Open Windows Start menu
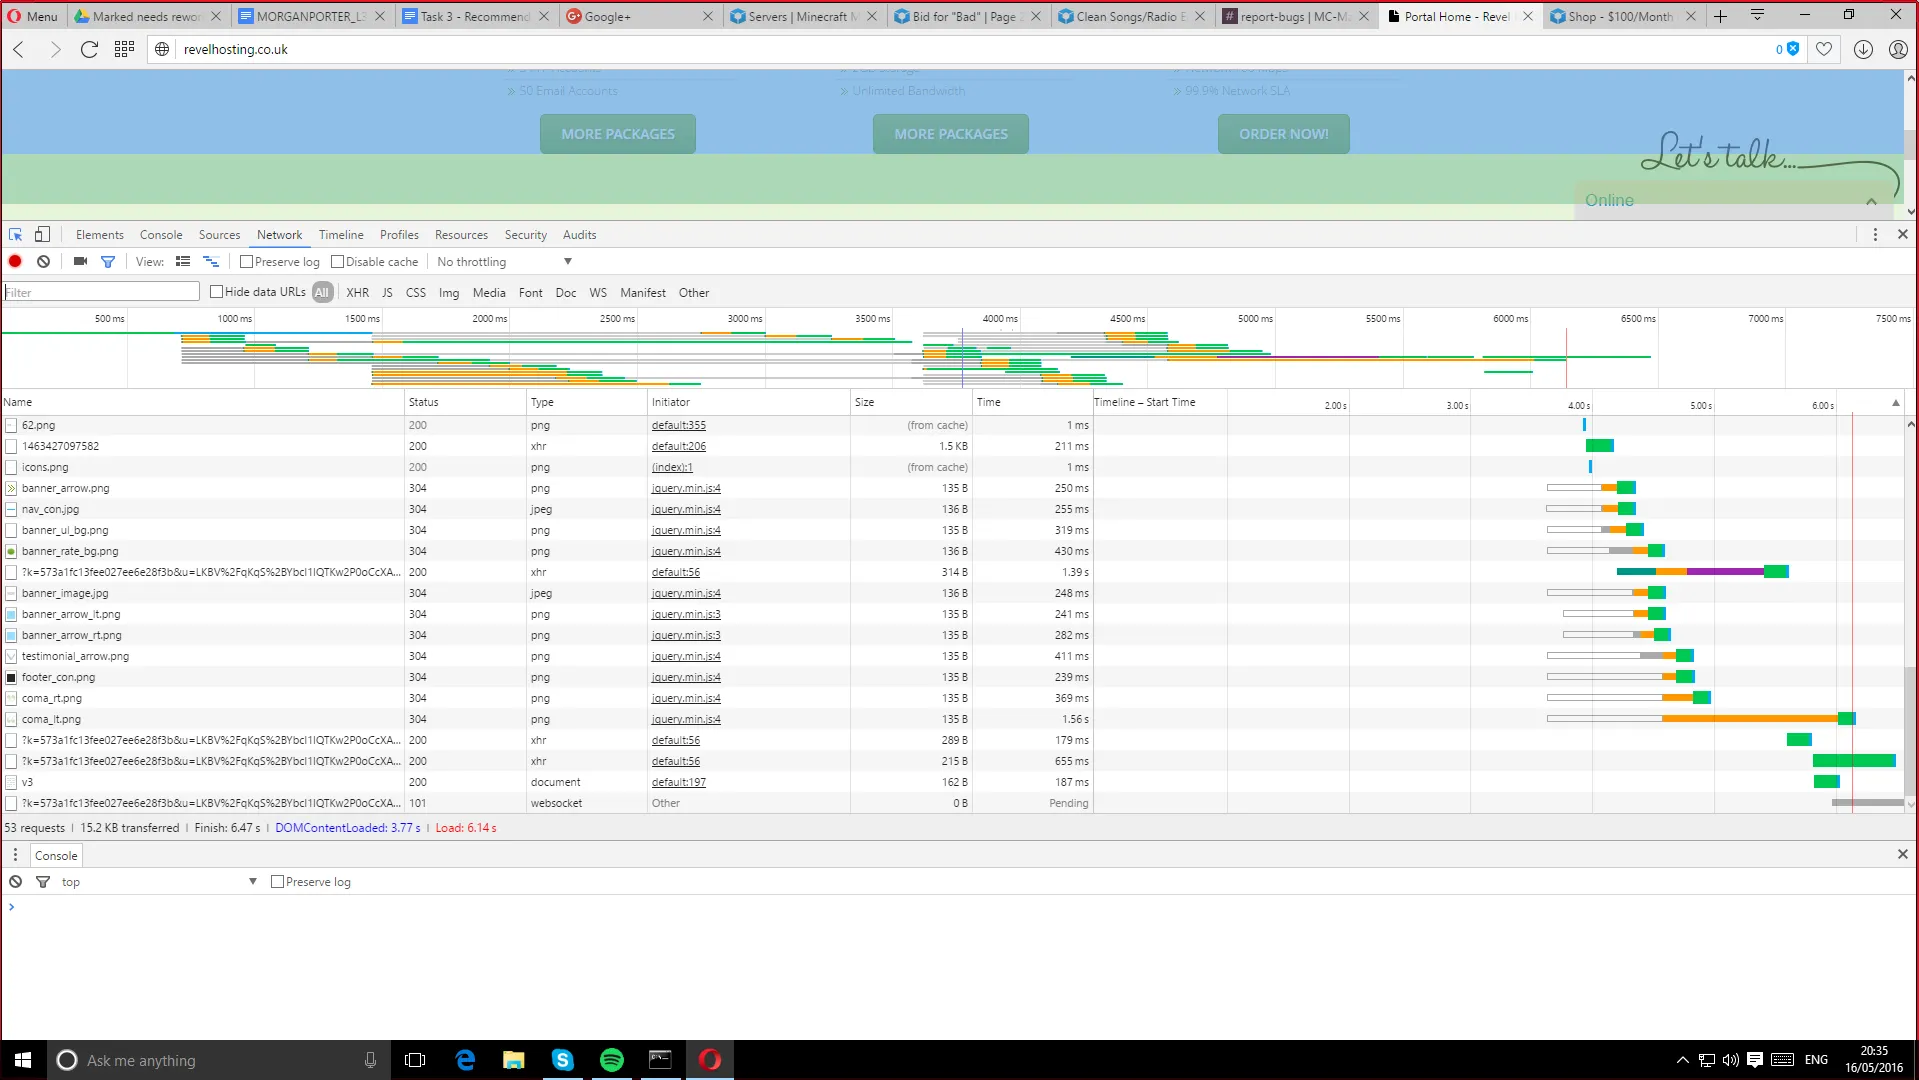The image size is (1919, 1080). coord(23,1060)
